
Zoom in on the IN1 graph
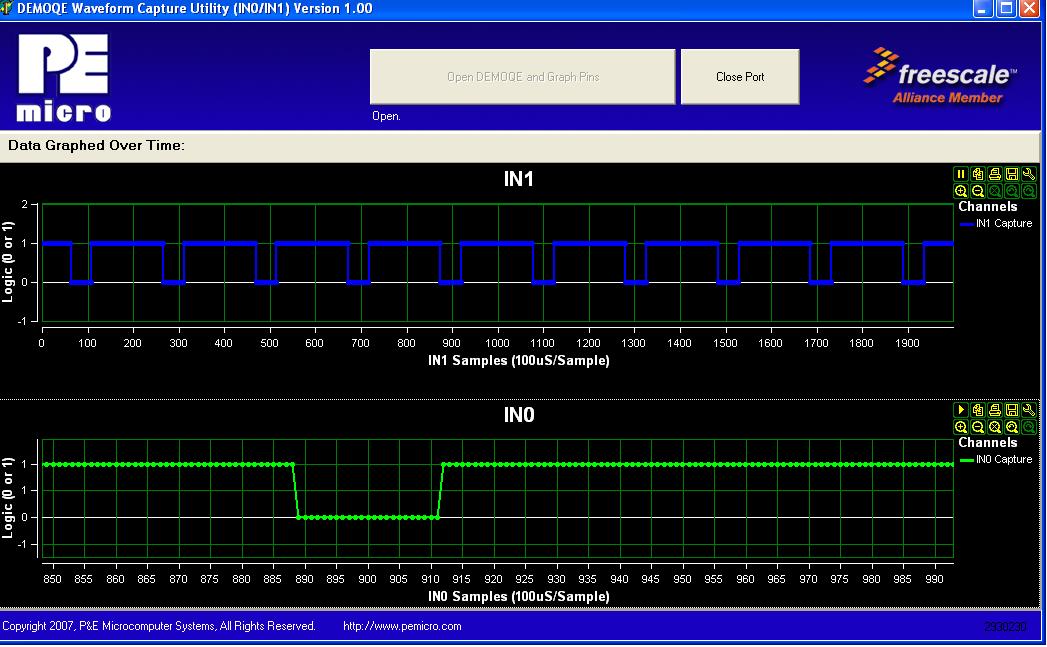coord(961,191)
